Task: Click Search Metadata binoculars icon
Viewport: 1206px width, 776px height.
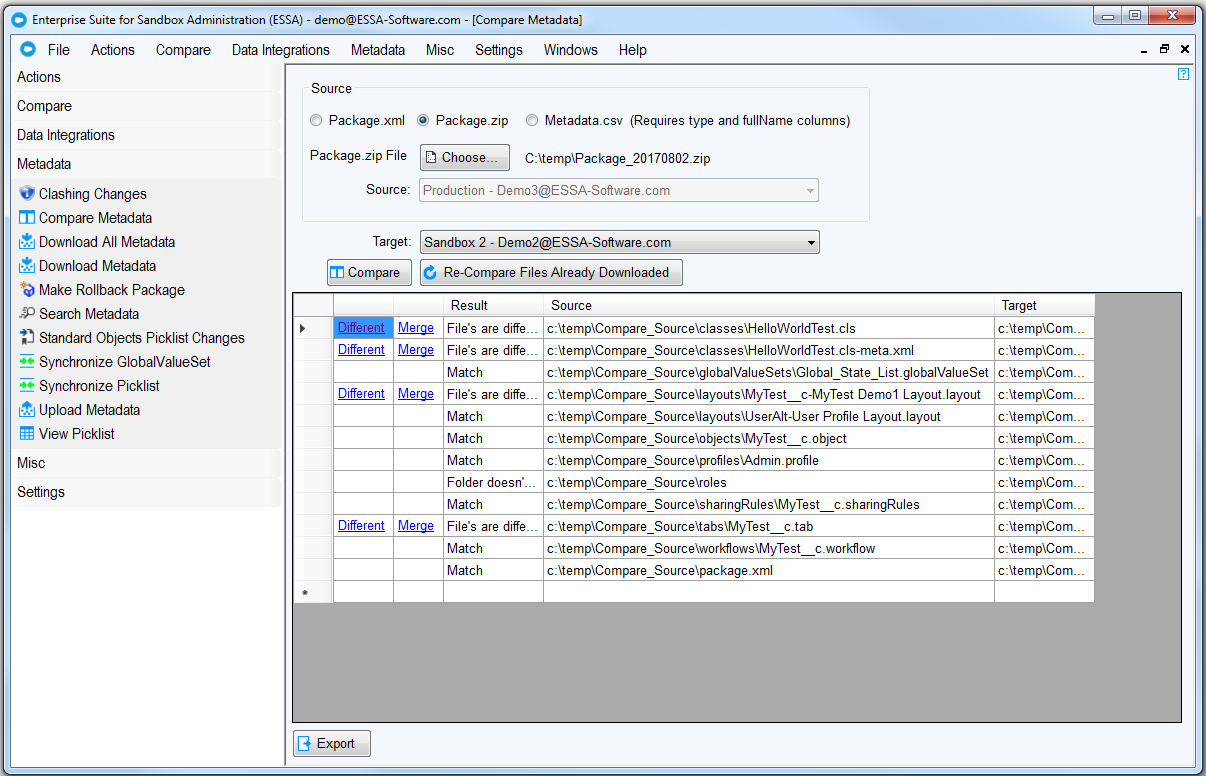Action: point(27,314)
